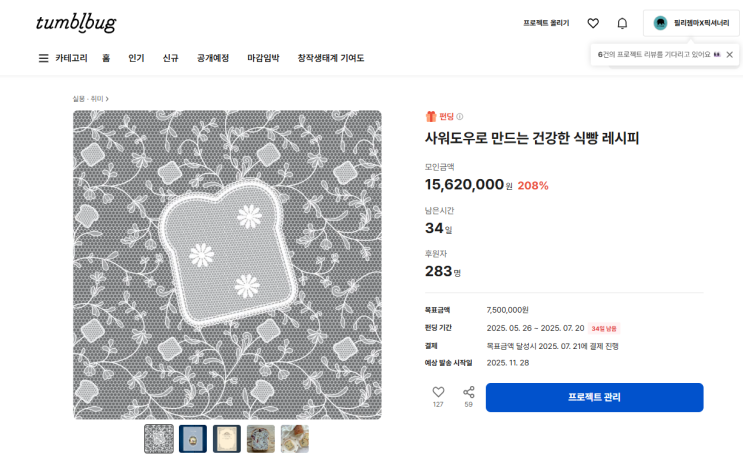This screenshot has height=471, width=743.
Task: Click the tumblbug logo
Action: click(76, 22)
